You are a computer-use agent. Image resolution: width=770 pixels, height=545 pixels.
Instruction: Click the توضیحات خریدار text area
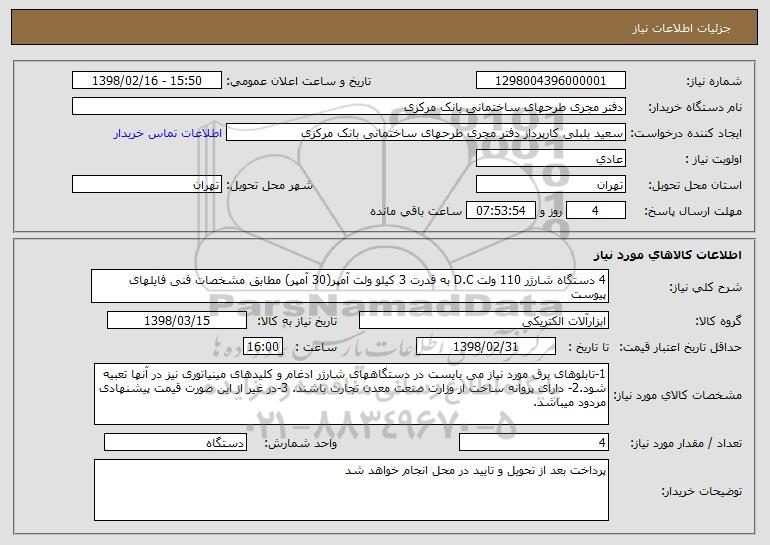click(351, 490)
